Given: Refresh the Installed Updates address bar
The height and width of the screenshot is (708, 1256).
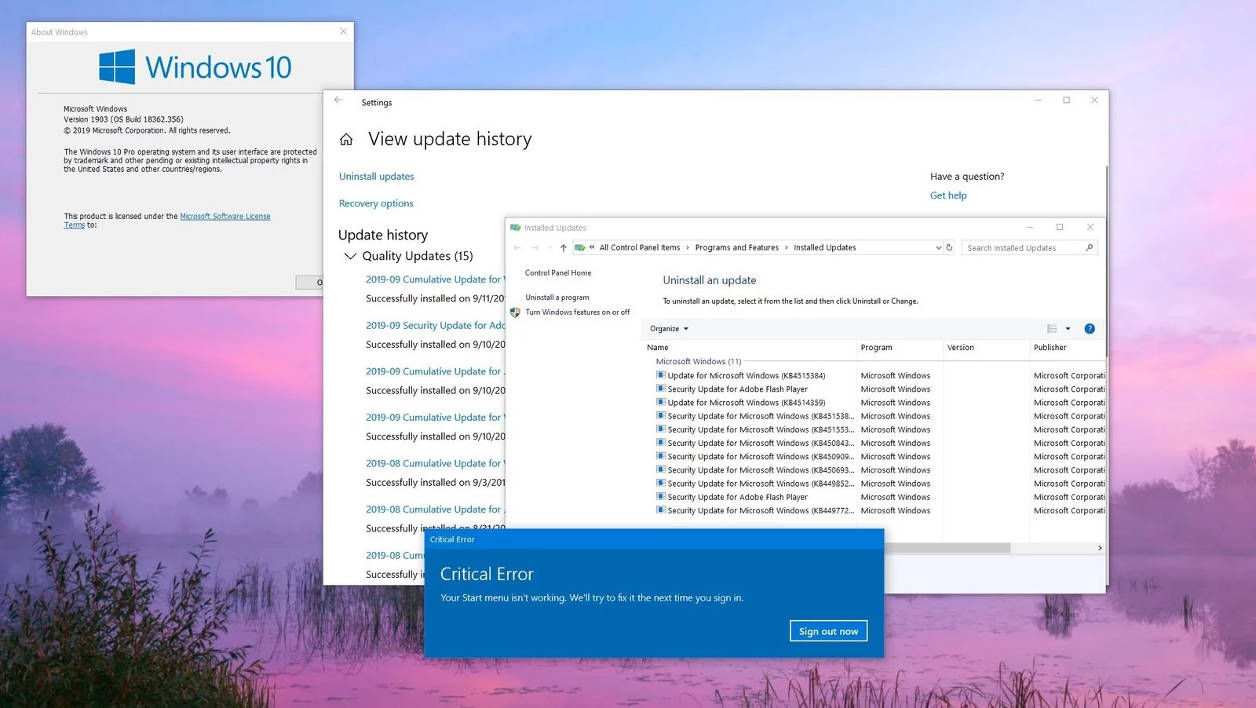Looking at the screenshot, I should click(949, 248).
